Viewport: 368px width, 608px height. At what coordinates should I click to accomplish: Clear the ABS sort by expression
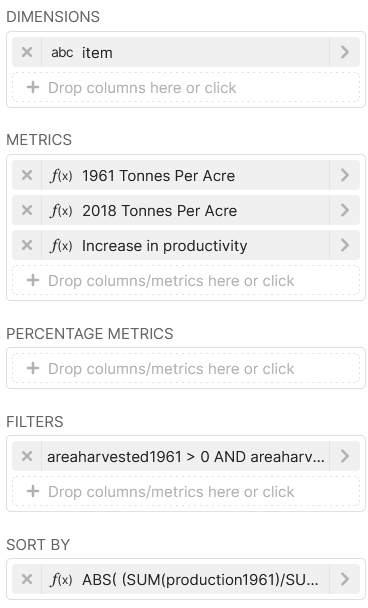27,579
